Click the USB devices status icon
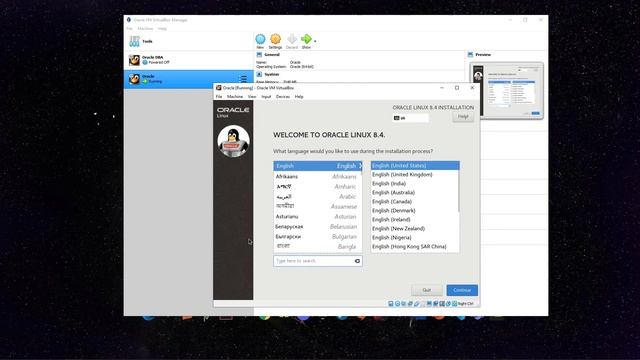The image size is (640, 360). coord(416,304)
